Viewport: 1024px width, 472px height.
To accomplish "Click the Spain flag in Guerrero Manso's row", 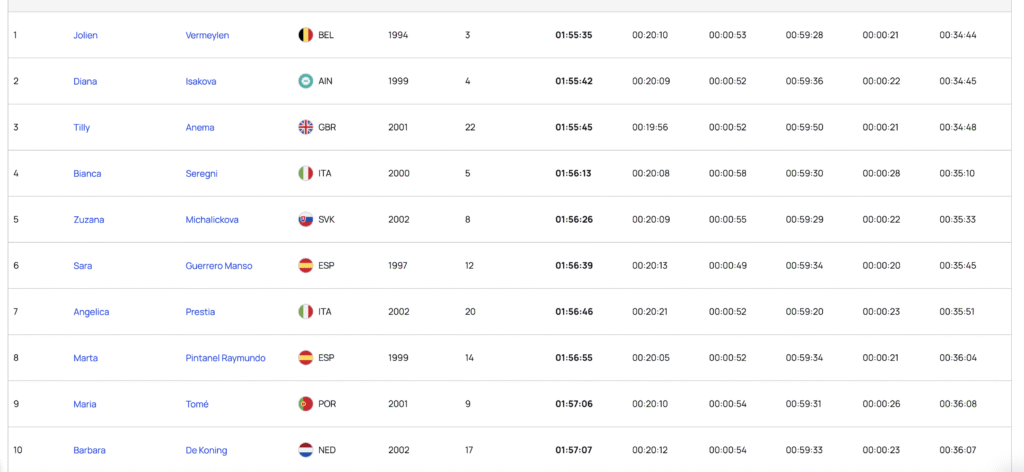I will coord(306,265).
